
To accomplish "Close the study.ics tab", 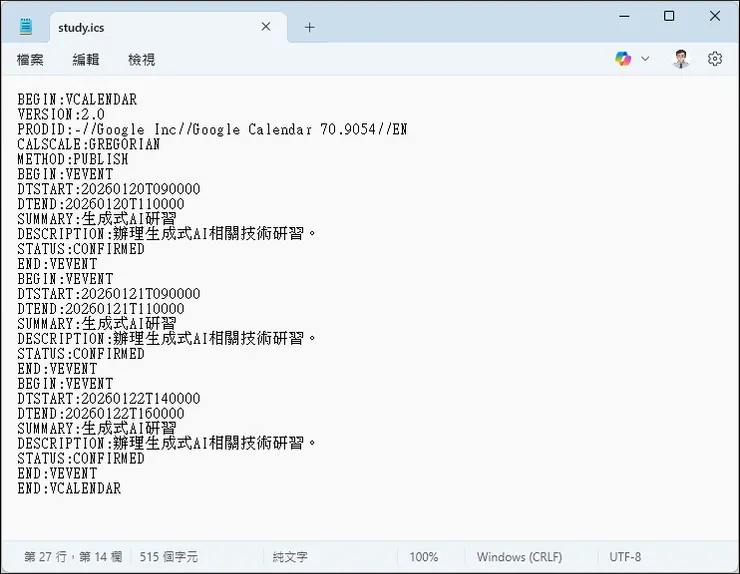I will coord(266,27).
